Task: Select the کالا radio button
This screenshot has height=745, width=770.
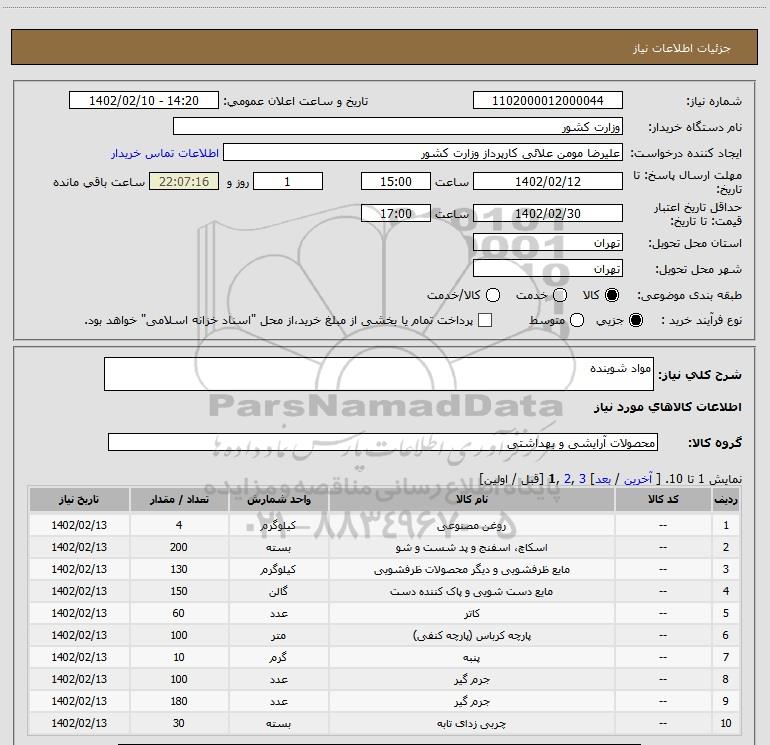Action: 612,295
